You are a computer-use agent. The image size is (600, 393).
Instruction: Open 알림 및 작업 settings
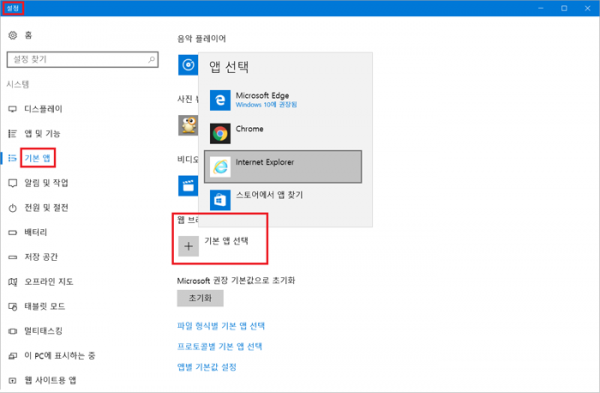pyautogui.click(x=46, y=183)
